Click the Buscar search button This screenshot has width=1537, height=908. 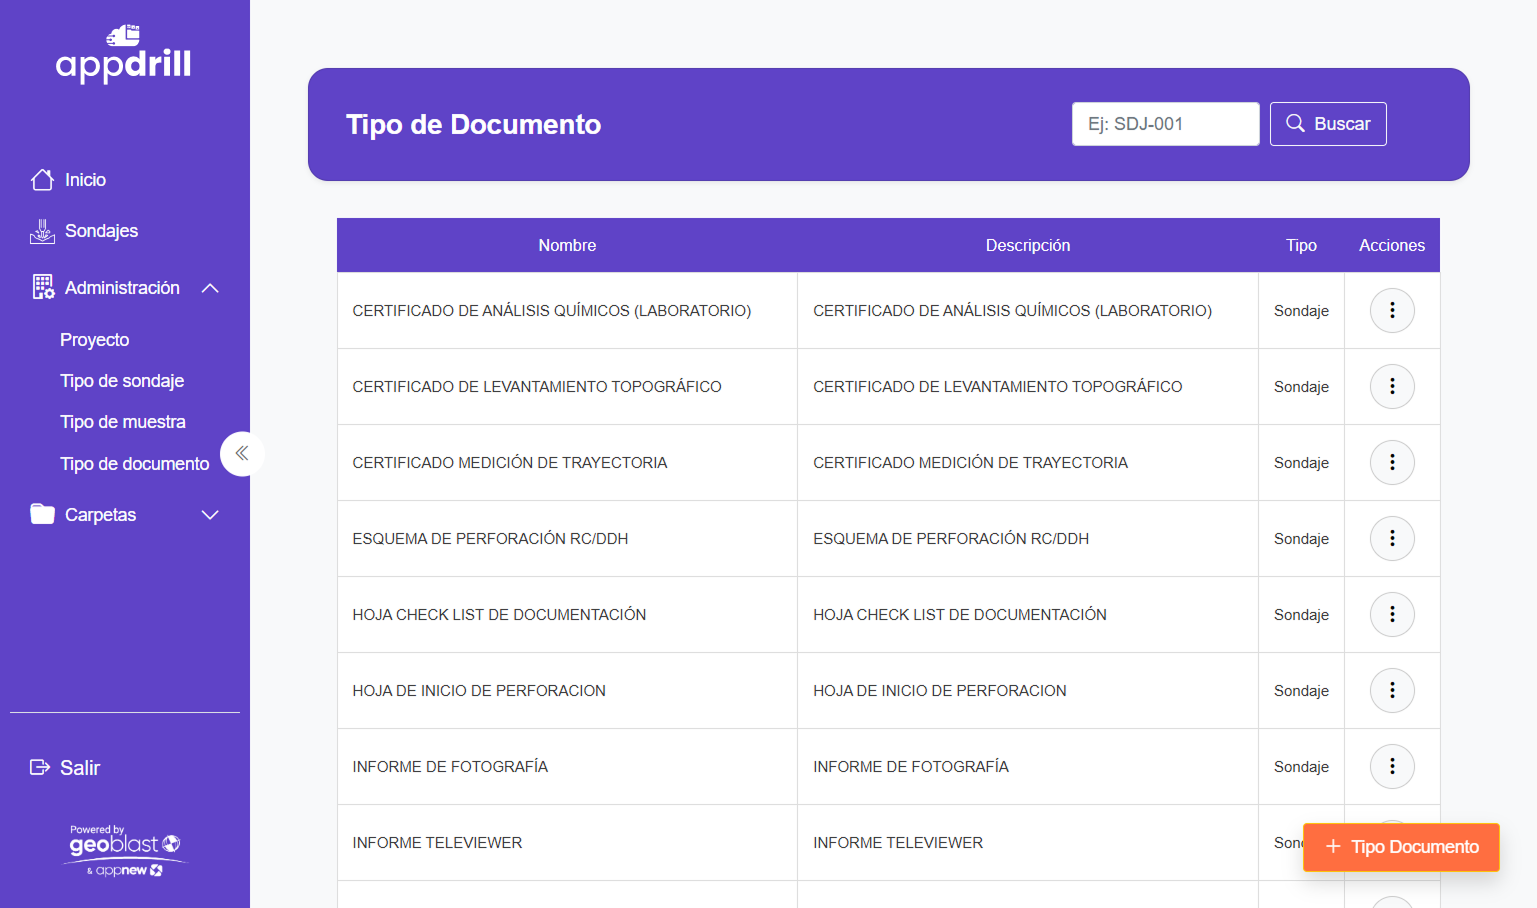click(x=1328, y=124)
